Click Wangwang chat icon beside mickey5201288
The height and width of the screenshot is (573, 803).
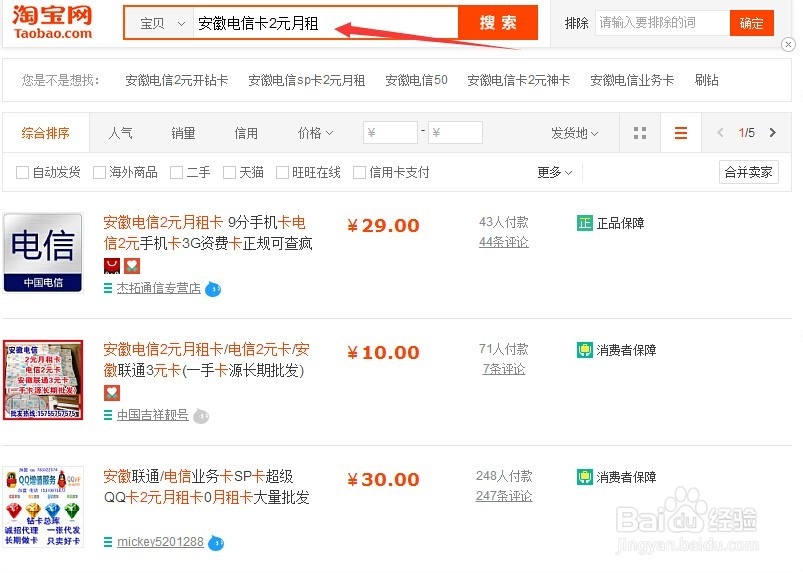[216, 543]
